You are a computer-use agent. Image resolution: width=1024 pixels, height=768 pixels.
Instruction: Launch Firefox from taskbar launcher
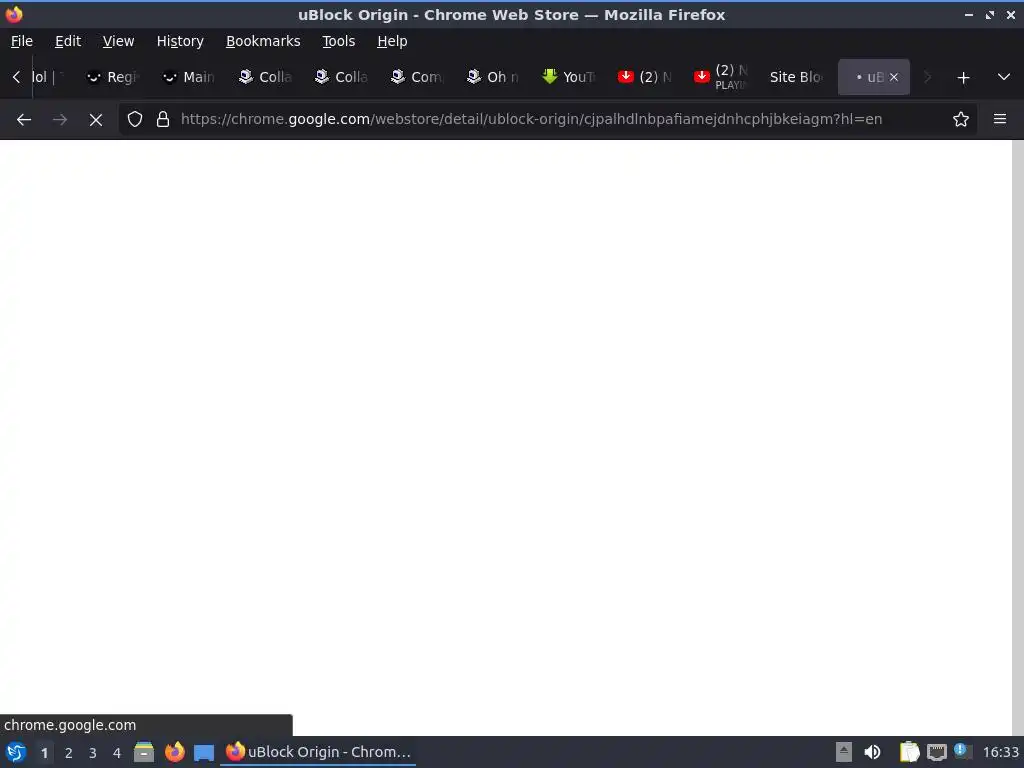pyautogui.click(x=174, y=752)
